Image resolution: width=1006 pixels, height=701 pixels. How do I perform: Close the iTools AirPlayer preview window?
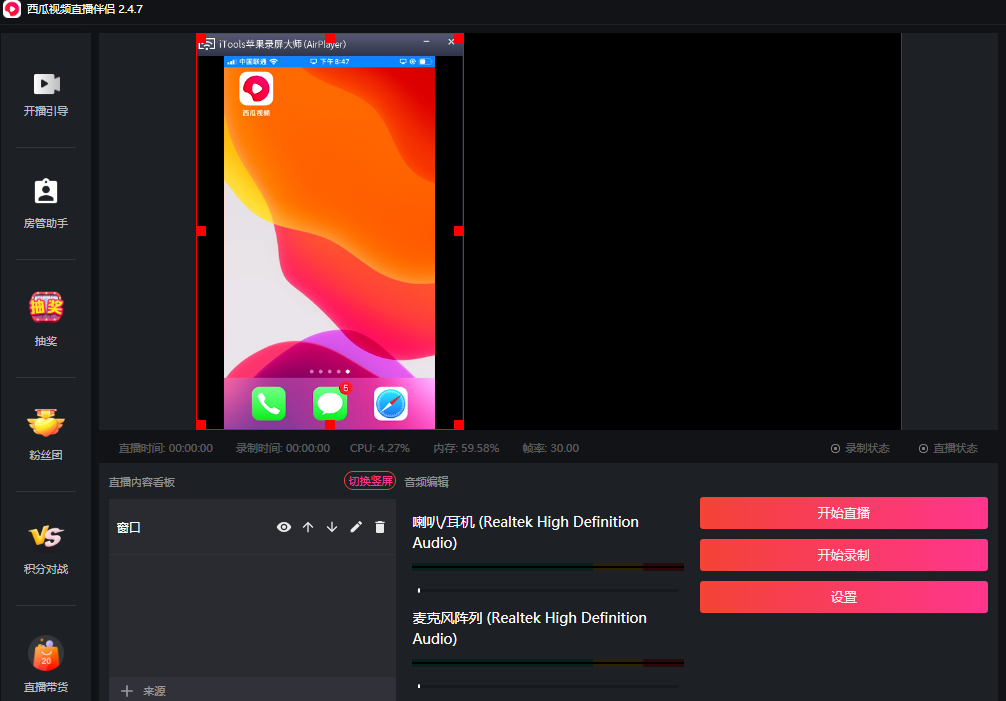(451, 42)
